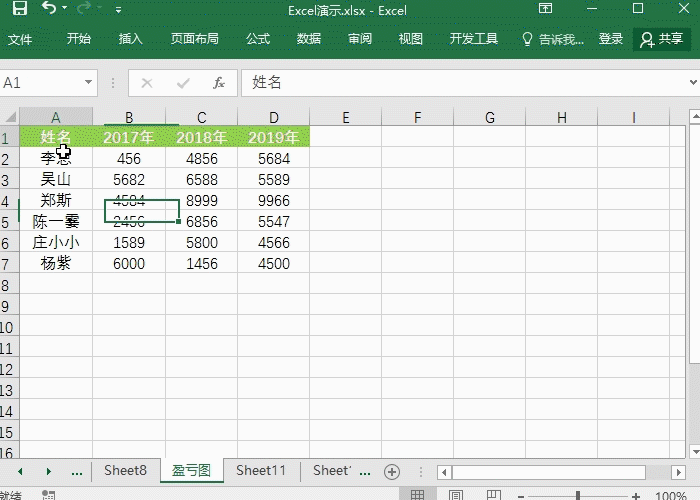This screenshot has height=500, width=700.
Task: Click vertical scrollbar up arrow
Action: [695, 117]
